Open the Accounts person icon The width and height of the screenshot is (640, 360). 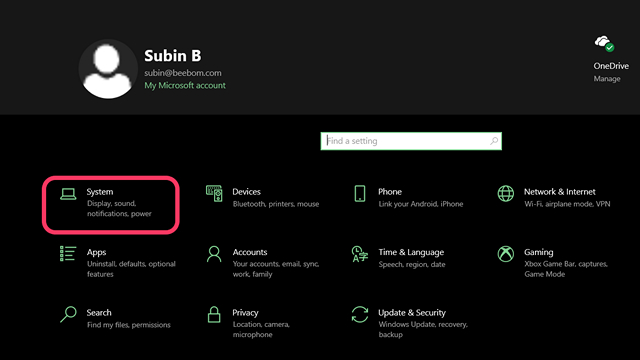point(214,254)
